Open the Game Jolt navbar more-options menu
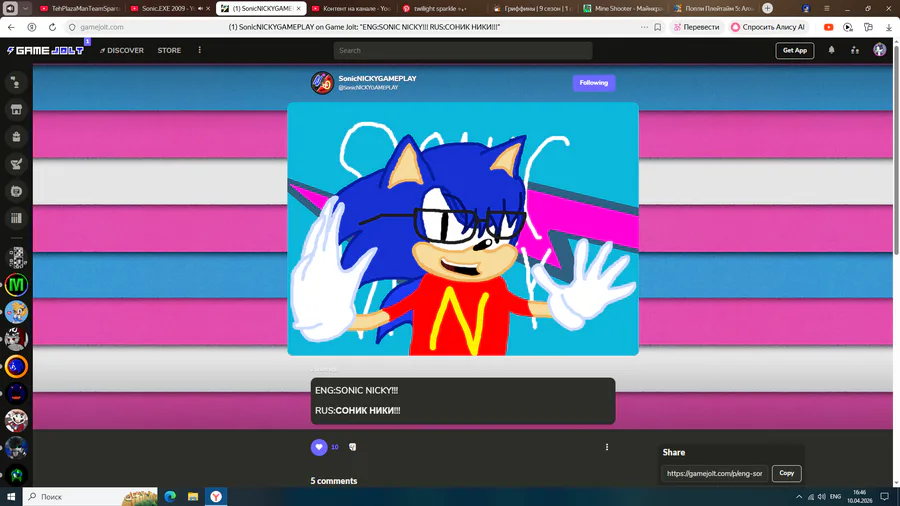The width and height of the screenshot is (900, 506). tap(200, 50)
